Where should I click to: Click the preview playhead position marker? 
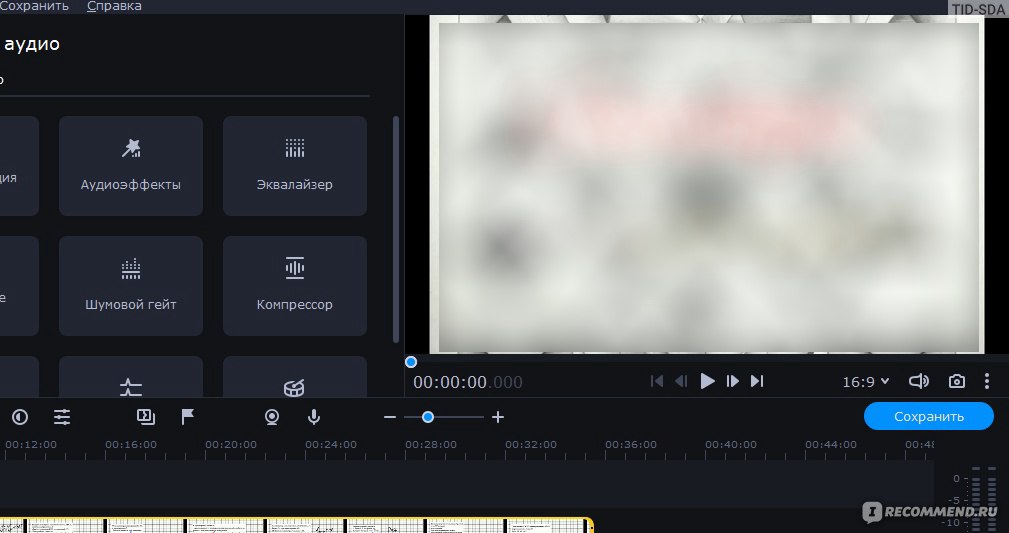pos(411,362)
